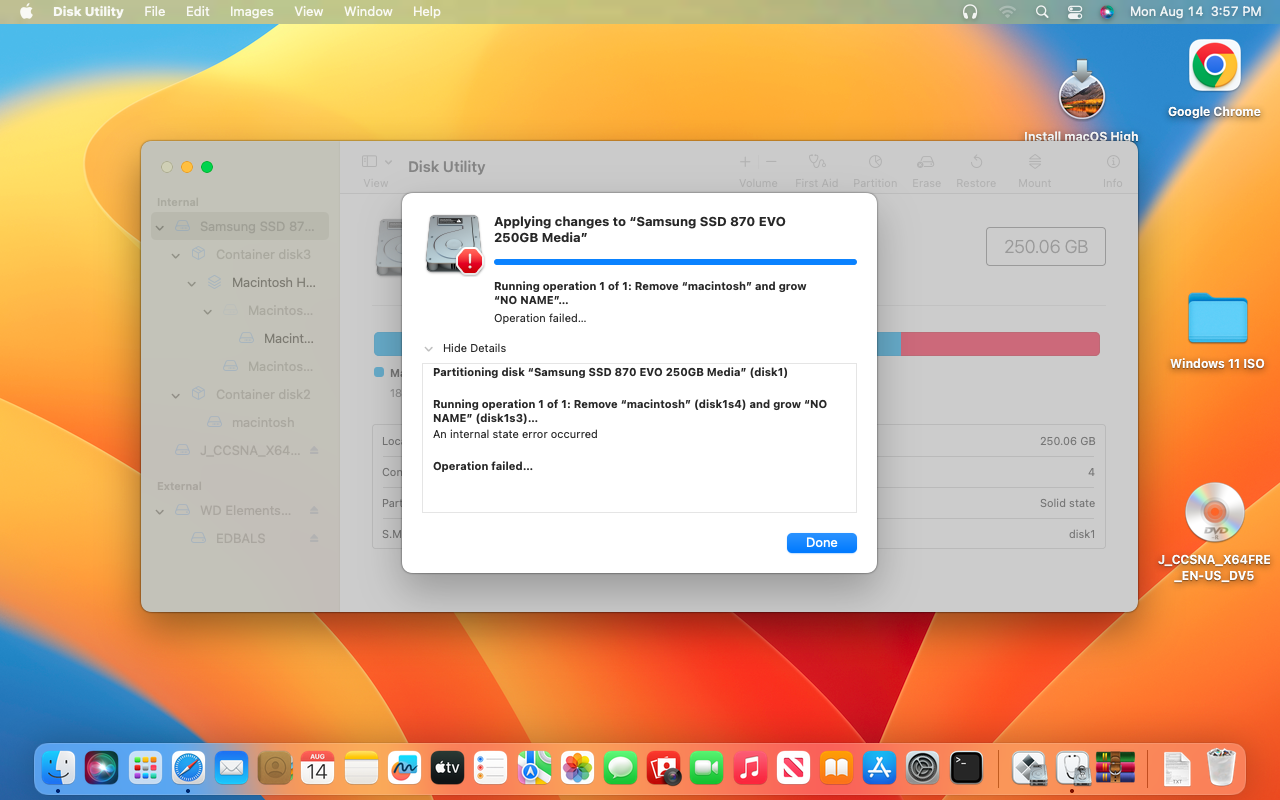Image resolution: width=1280 pixels, height=800 pixels.
Task: Click the minus remove Volume icon
Action: [771, 162]
